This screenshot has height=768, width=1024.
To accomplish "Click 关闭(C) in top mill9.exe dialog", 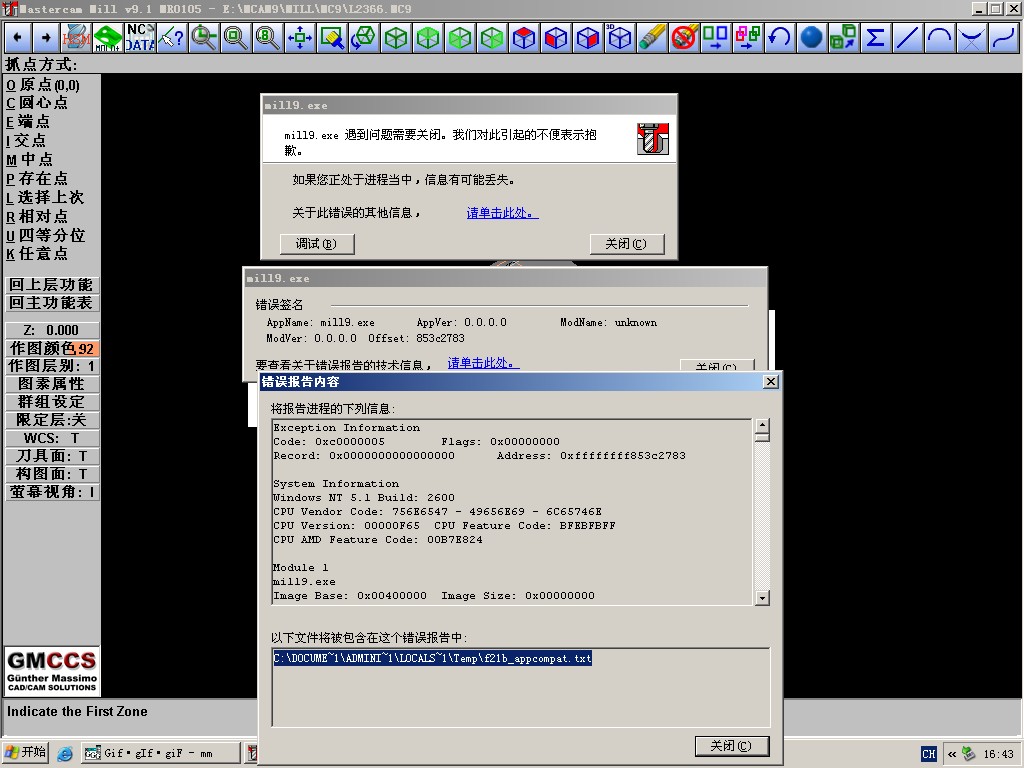I will point(626,244).
